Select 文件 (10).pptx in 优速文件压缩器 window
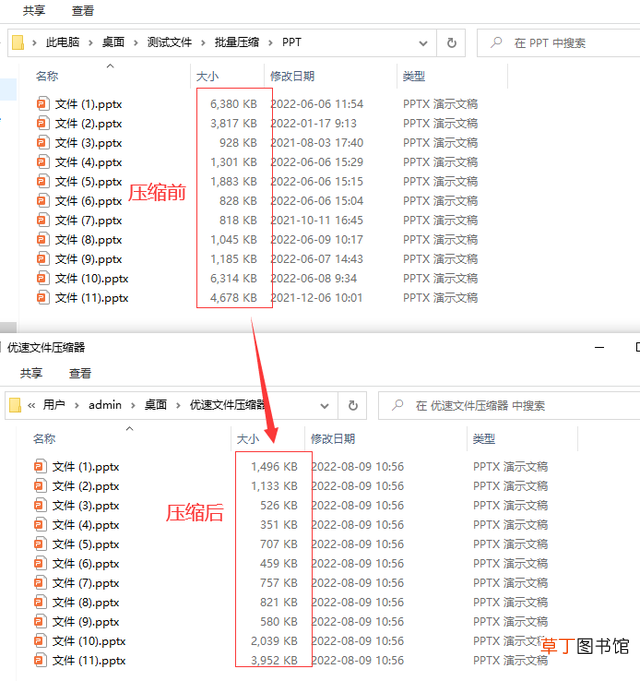 click(x=89, y=641)
